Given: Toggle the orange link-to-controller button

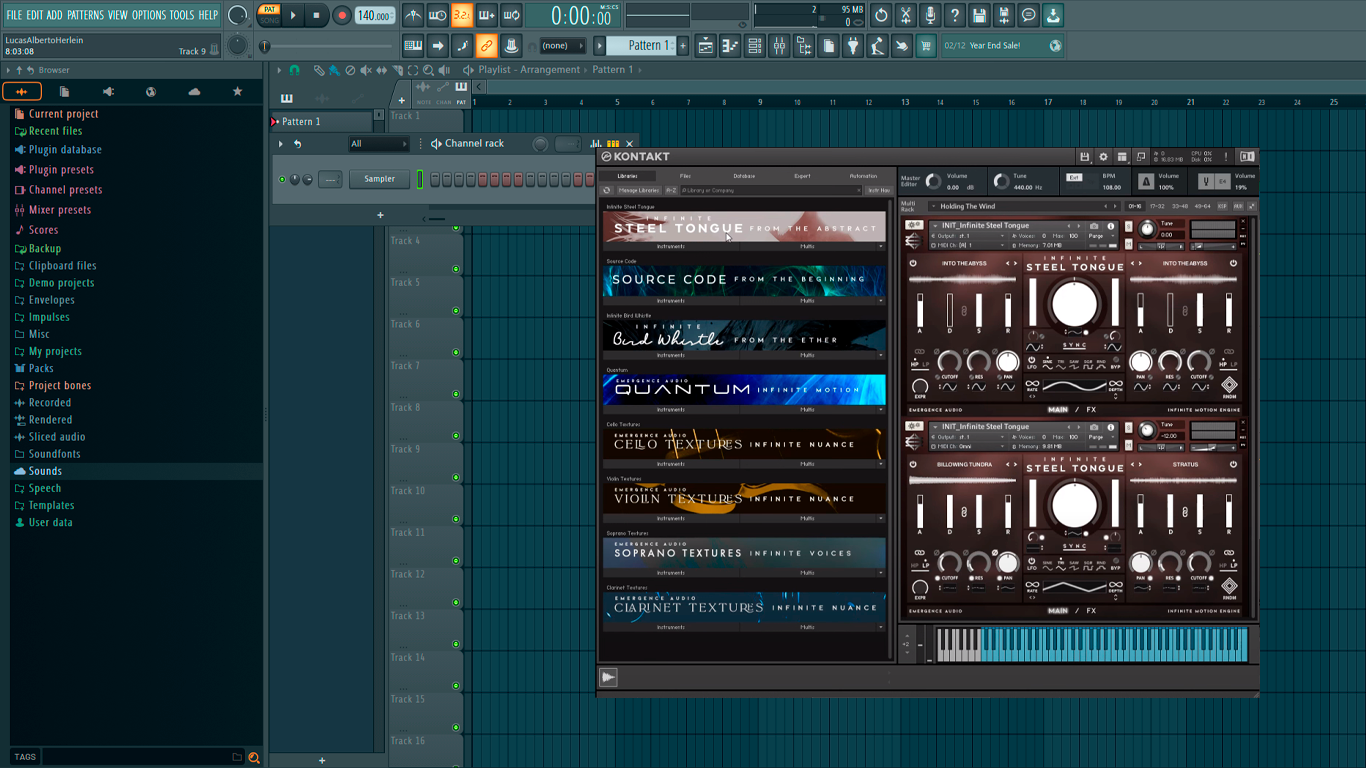Looking at the screenshot, I should [486, 46].
